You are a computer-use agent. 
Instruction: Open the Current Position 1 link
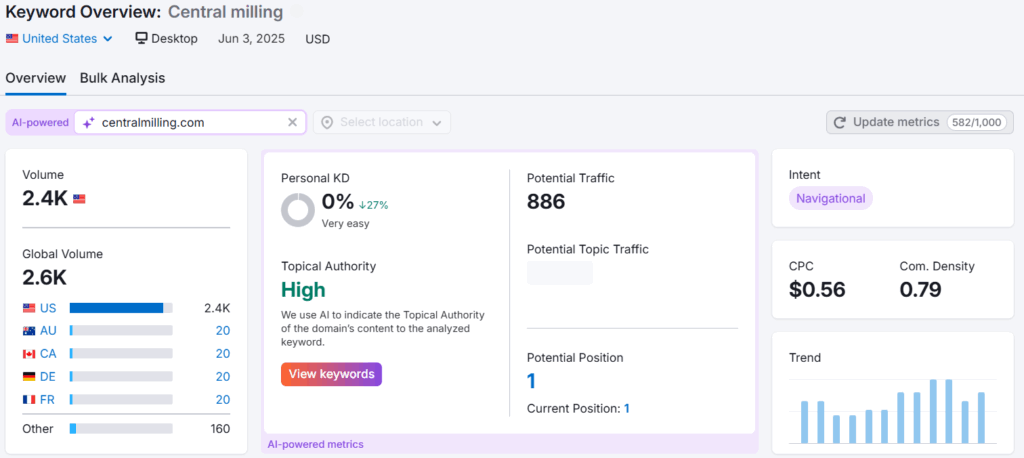[x=627, y=408]
